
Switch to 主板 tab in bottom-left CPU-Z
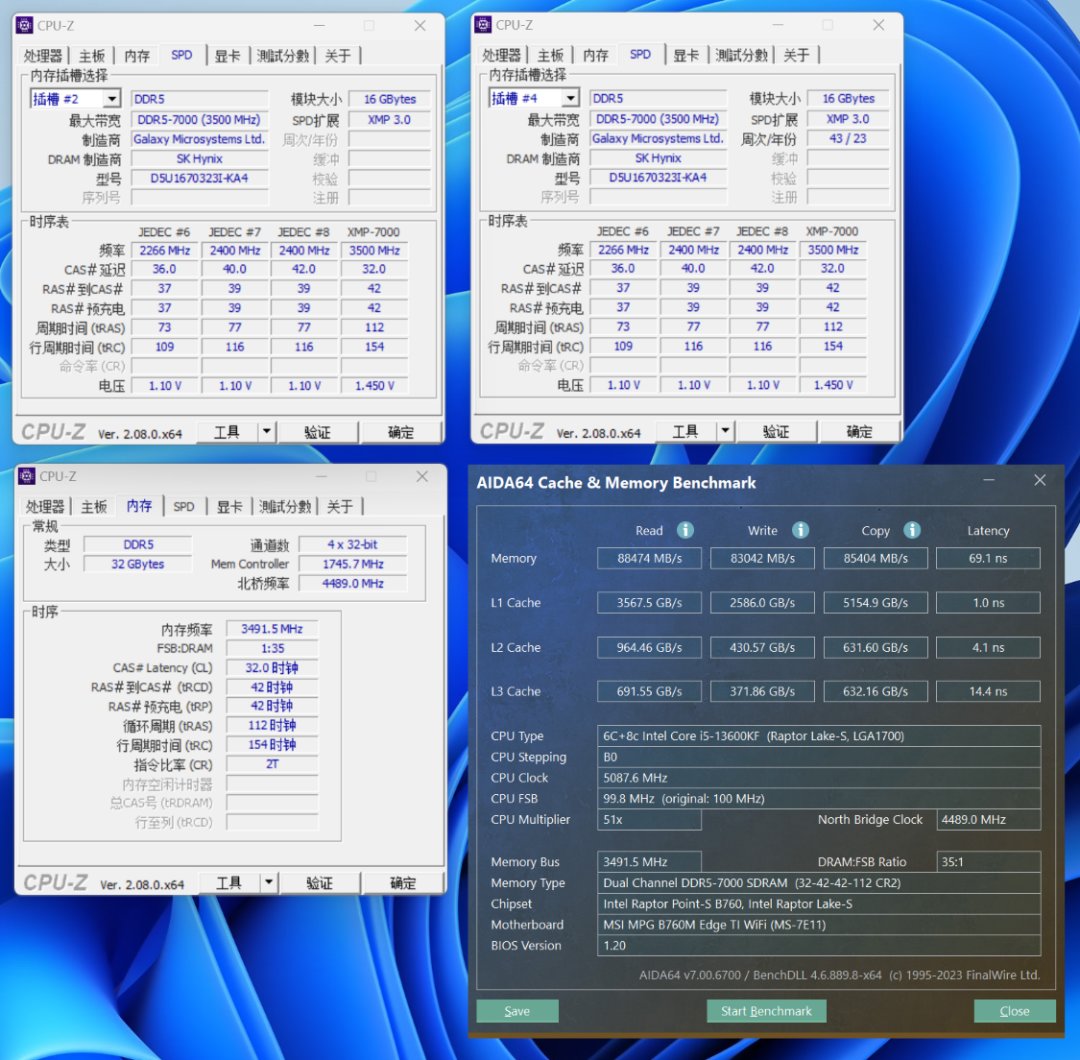click(x=94, y=507)
